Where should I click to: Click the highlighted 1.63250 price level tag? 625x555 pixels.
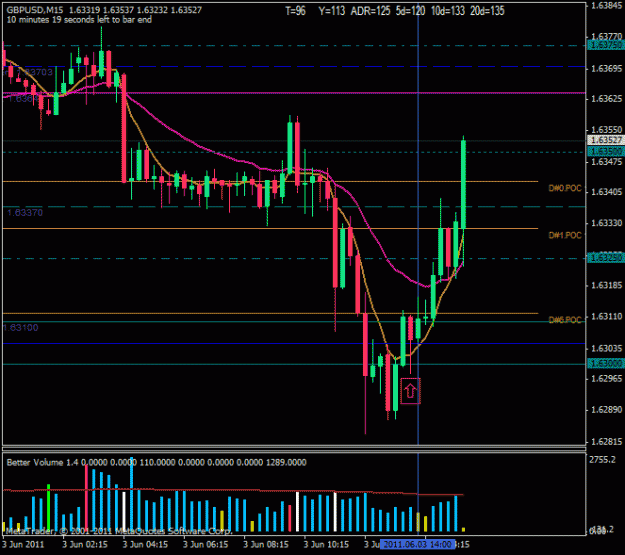tap(605, 258)
